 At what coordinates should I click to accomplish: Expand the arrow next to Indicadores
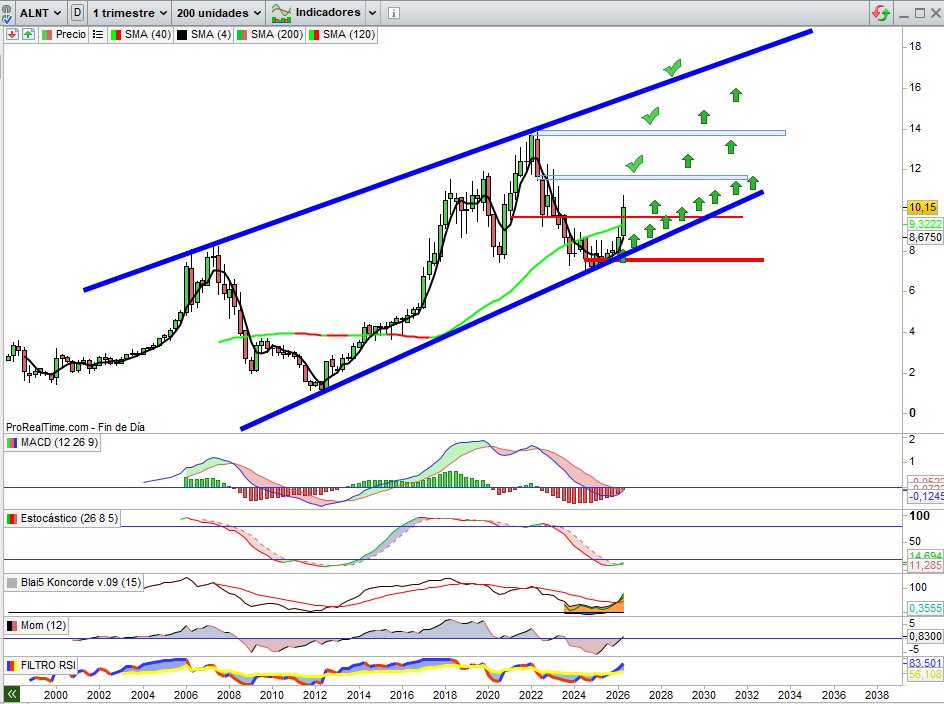372,13
